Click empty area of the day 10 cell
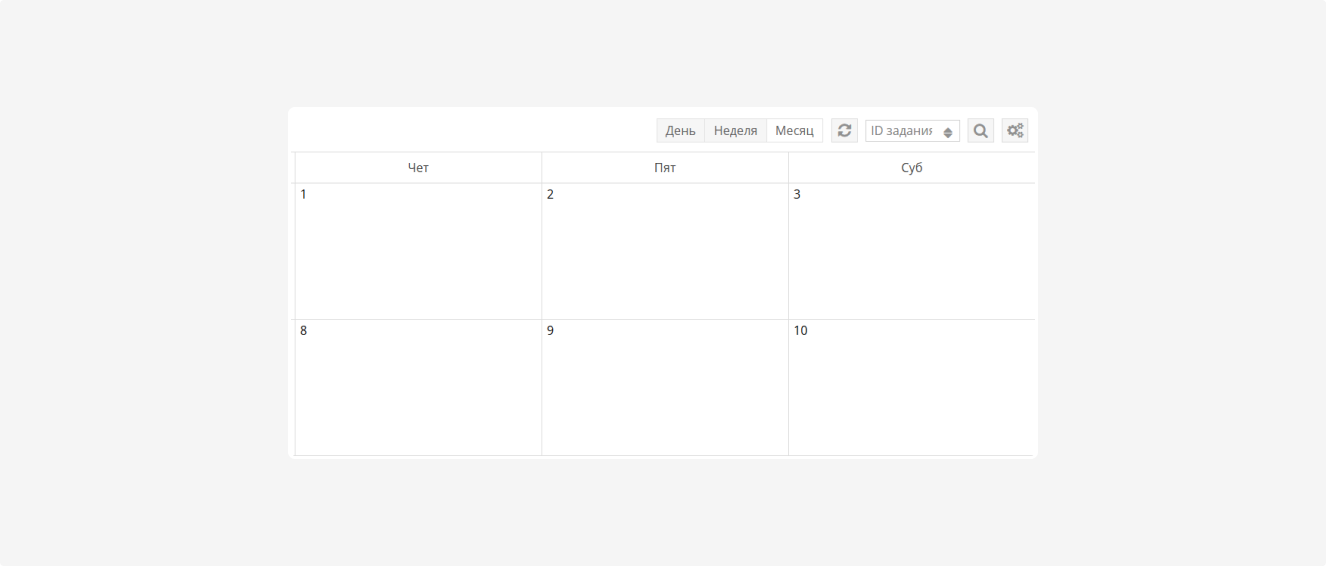Image resolution: width=1326 pixels, height=566 pixels. [911, 395]
